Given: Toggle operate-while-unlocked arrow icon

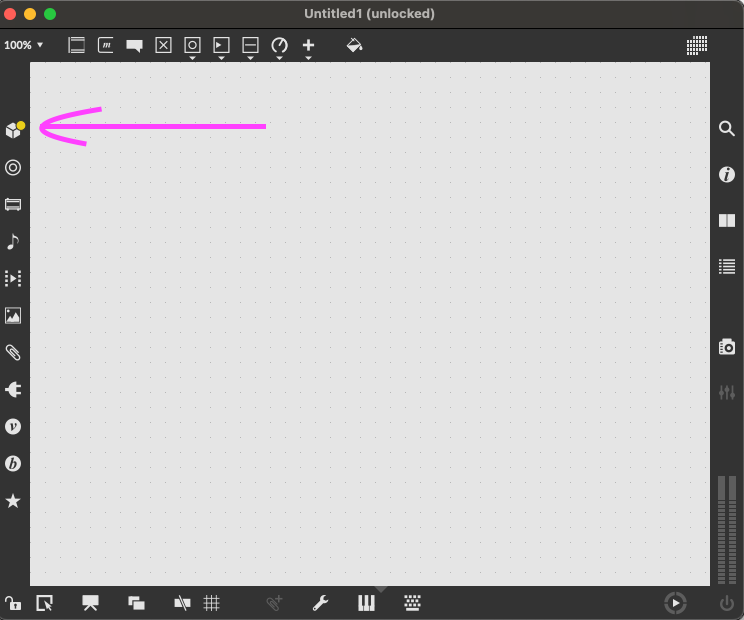Looking at the screenshot, I should click(44, 603).
